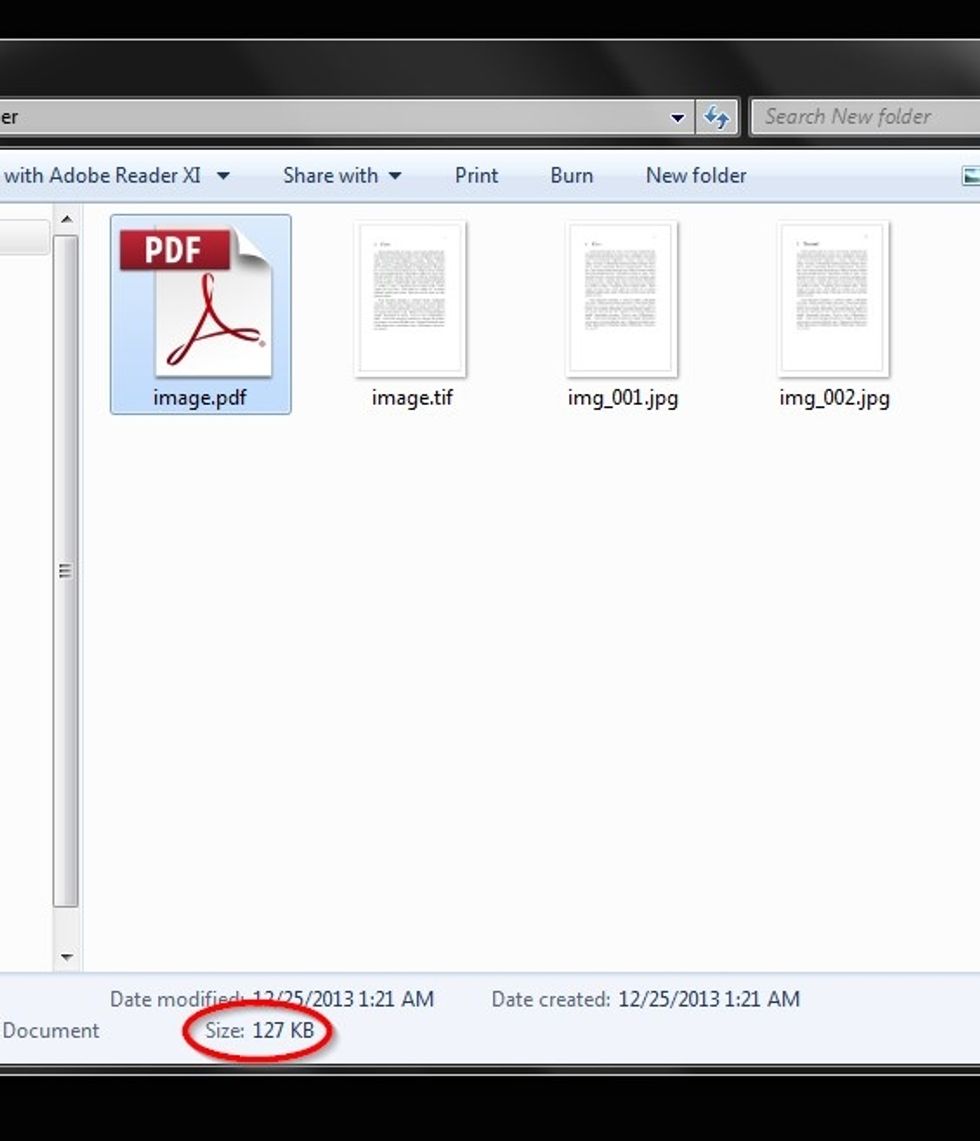Open the image.pdf file via its PDF icon
The height and width of the screenshot is (1141, 980).
[197, 300]
